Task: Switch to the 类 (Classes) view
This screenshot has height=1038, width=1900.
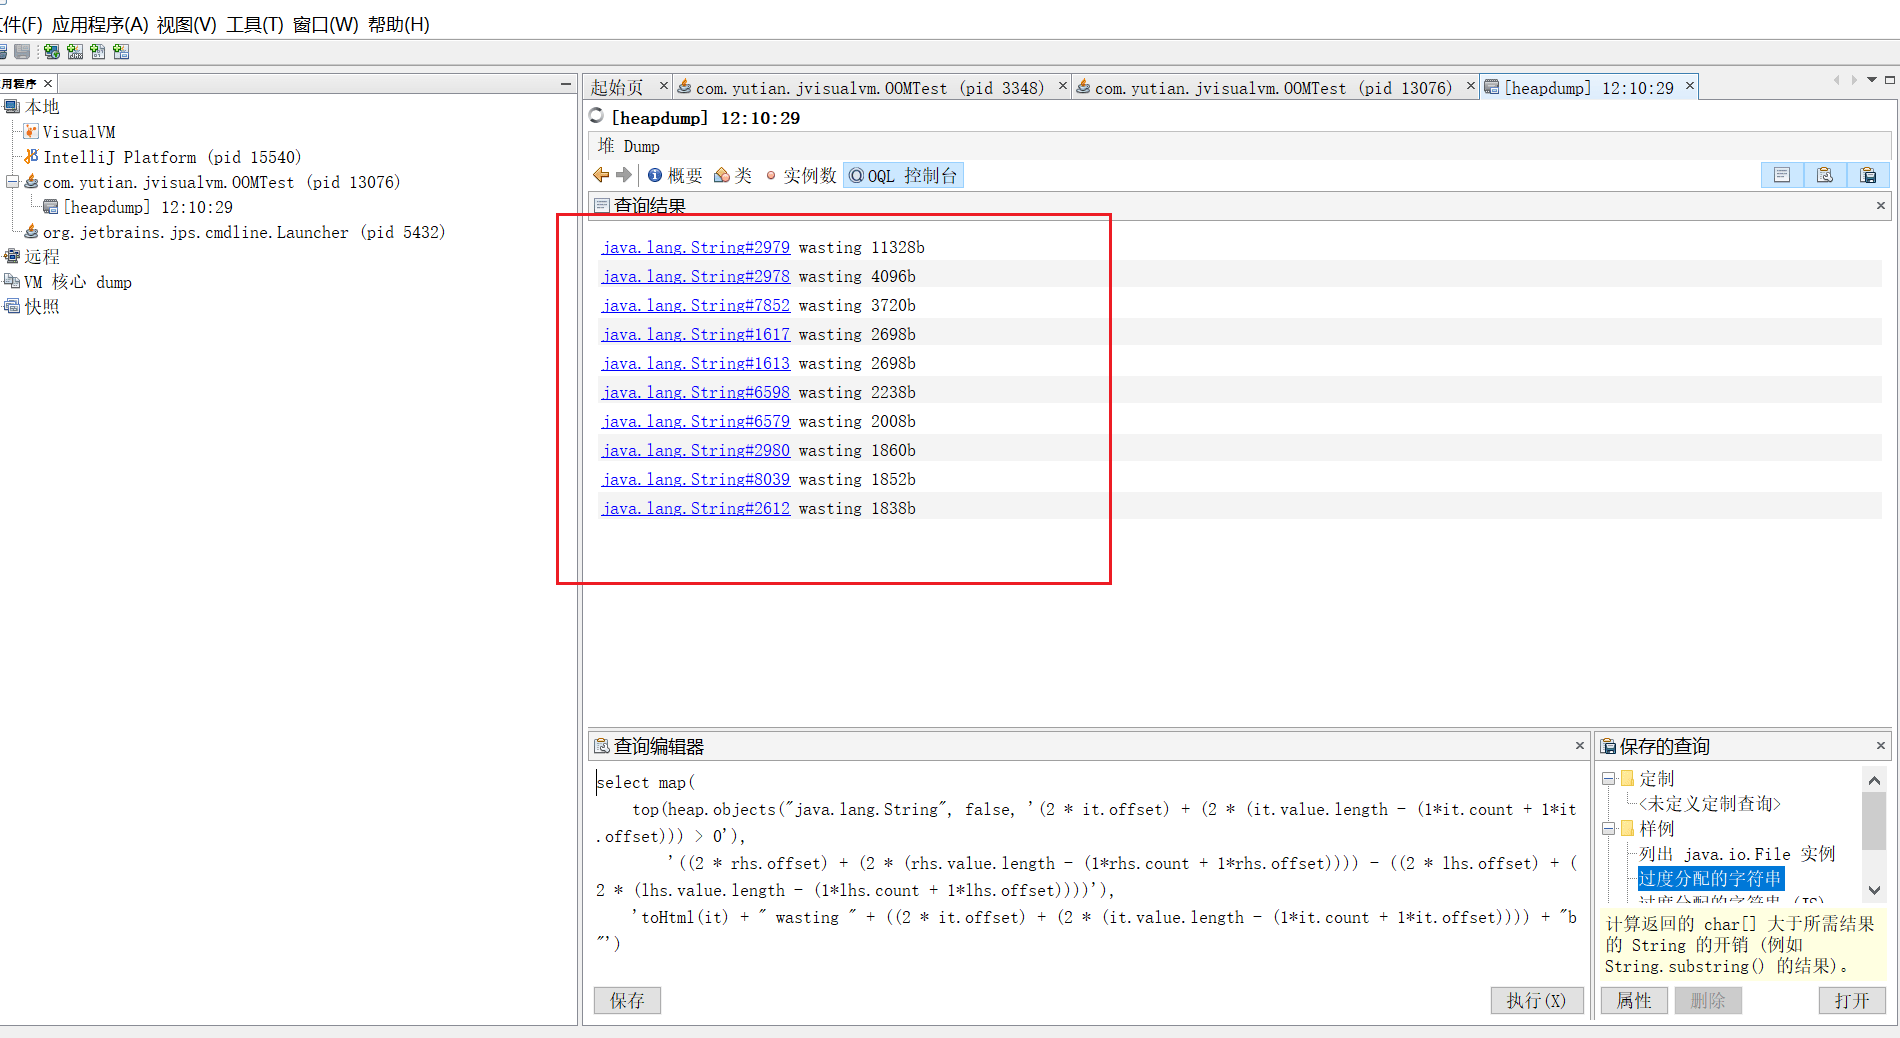Action: point(733,175)
